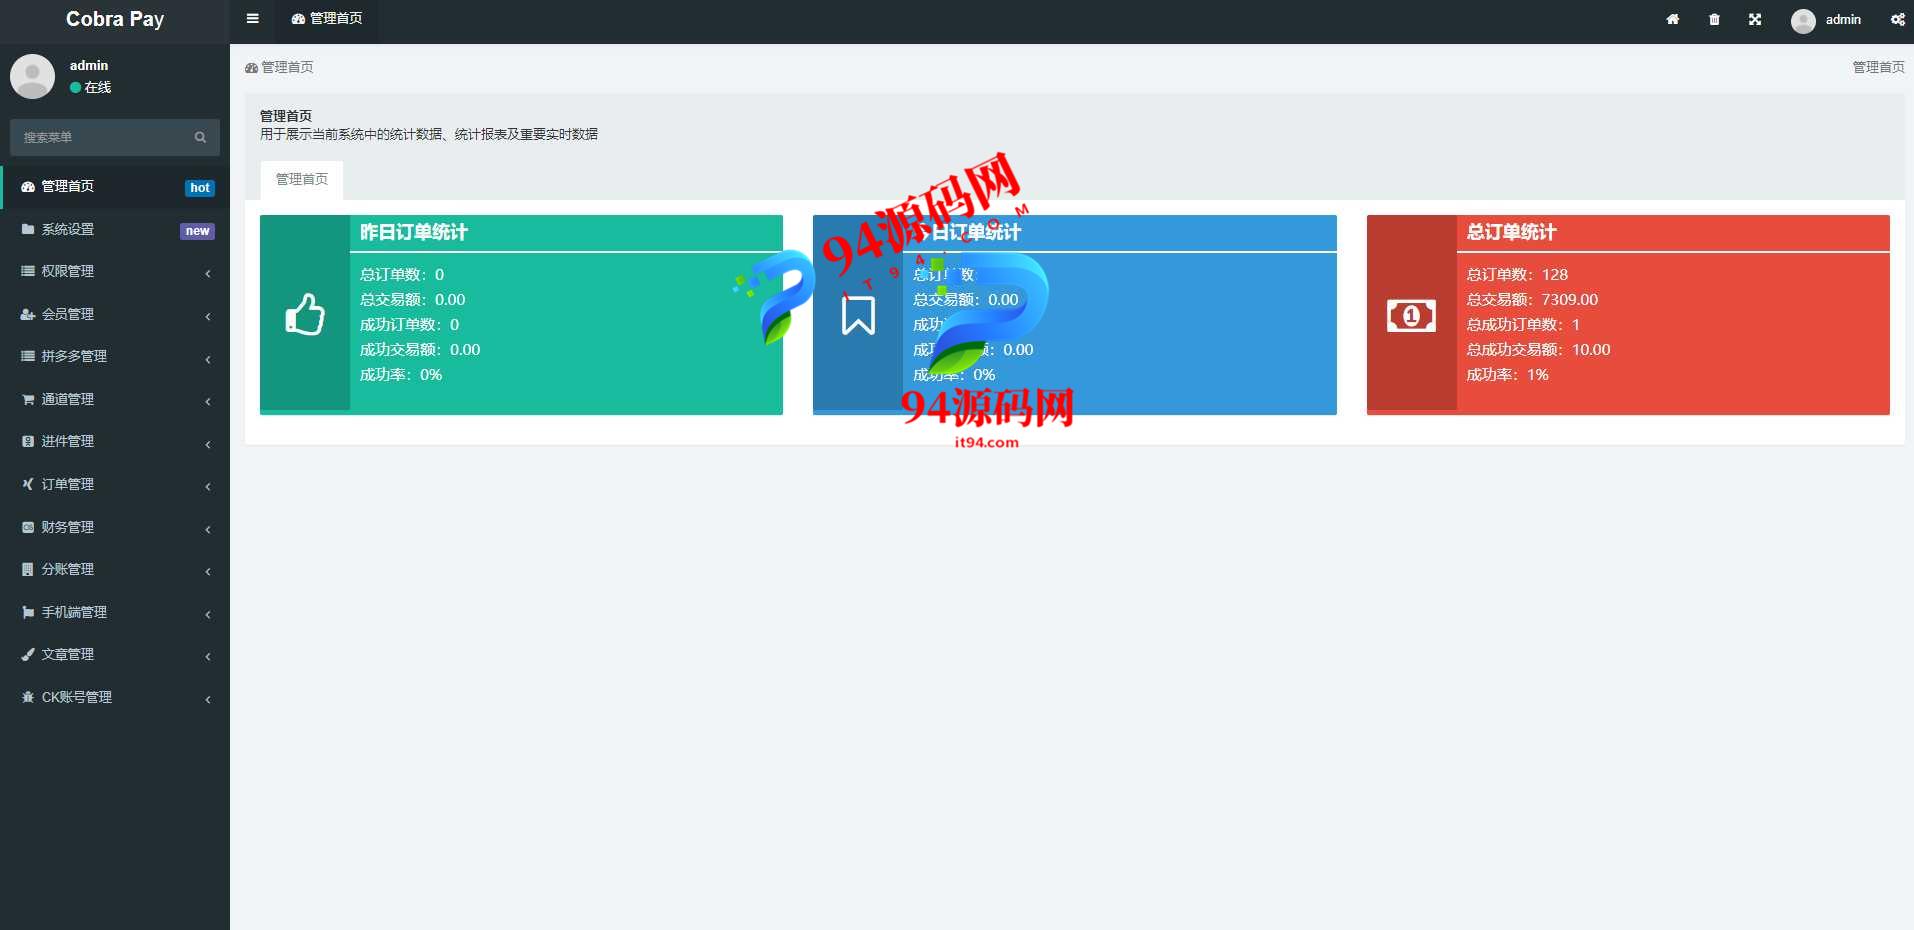
Task: Click the thumbs-up icon on yesterday's orders card
Action: 305,314
